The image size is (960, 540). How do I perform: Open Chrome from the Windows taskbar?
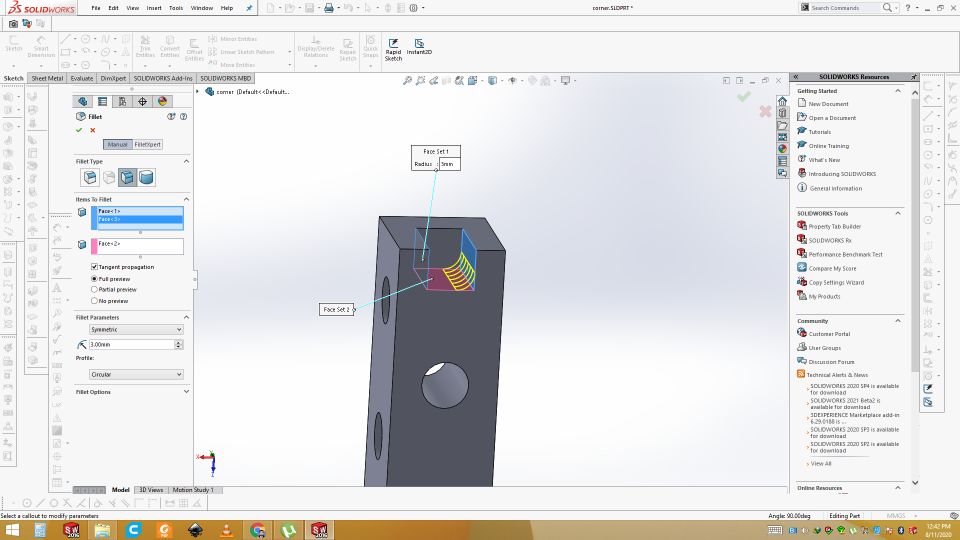click(258, 530)
